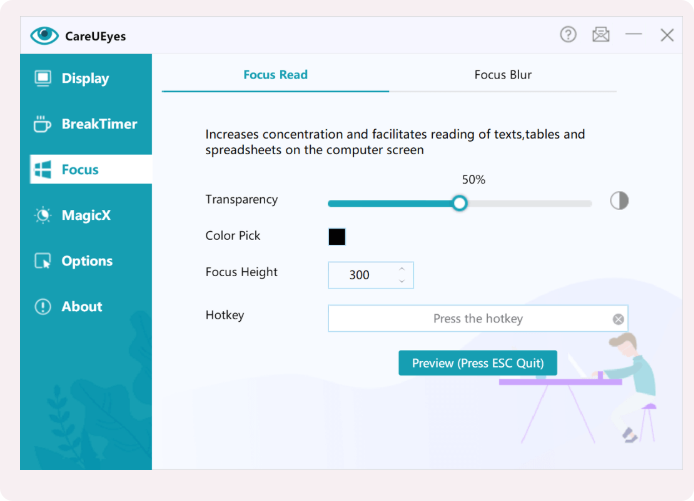The height and width of the screenshot is (501, 694).
Task: Switch to the Focus Blur tab
Action: pos(503,75)
